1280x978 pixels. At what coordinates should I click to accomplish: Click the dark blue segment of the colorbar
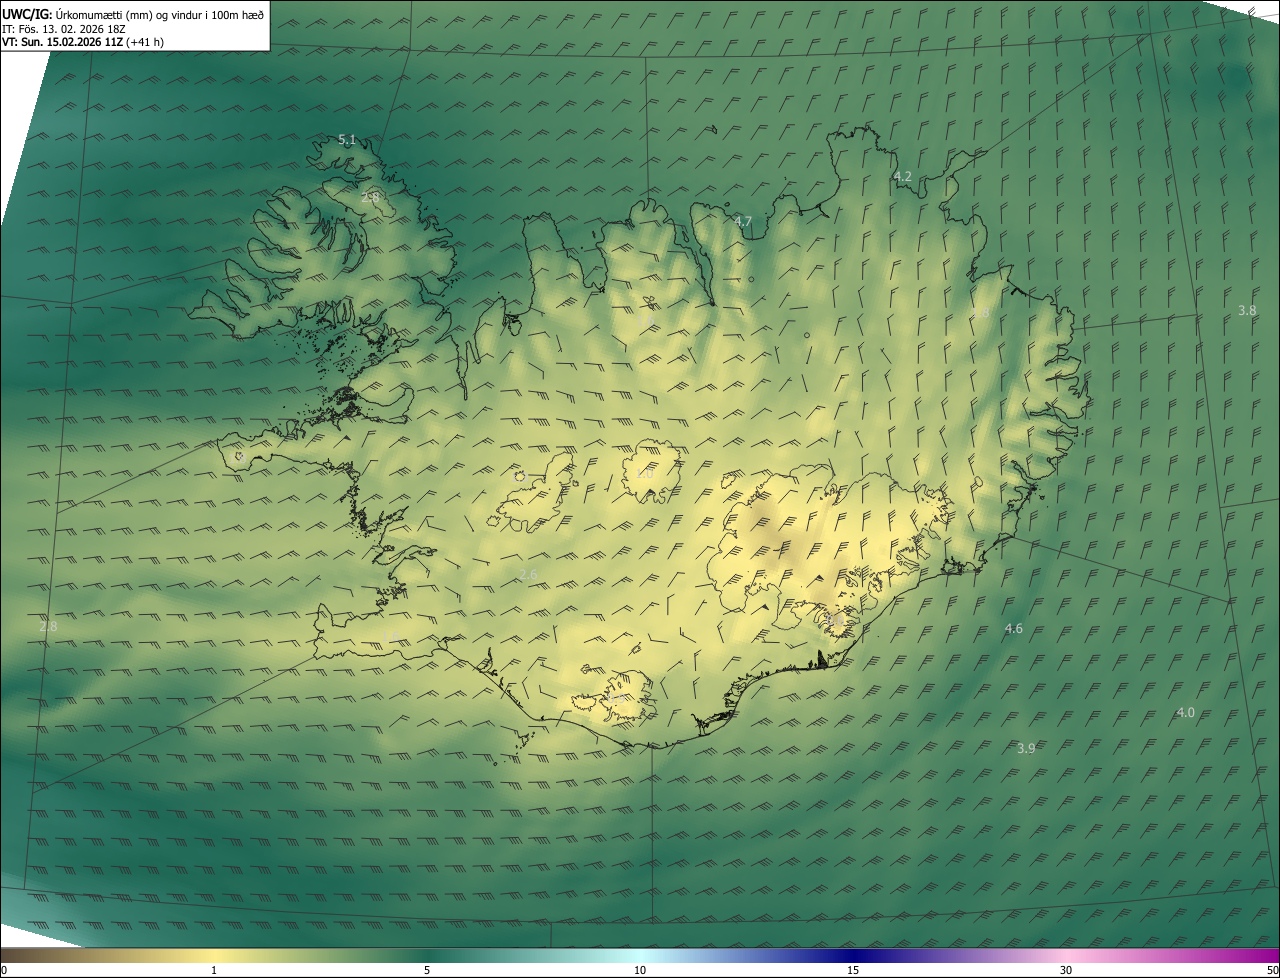tap(855, 955)
